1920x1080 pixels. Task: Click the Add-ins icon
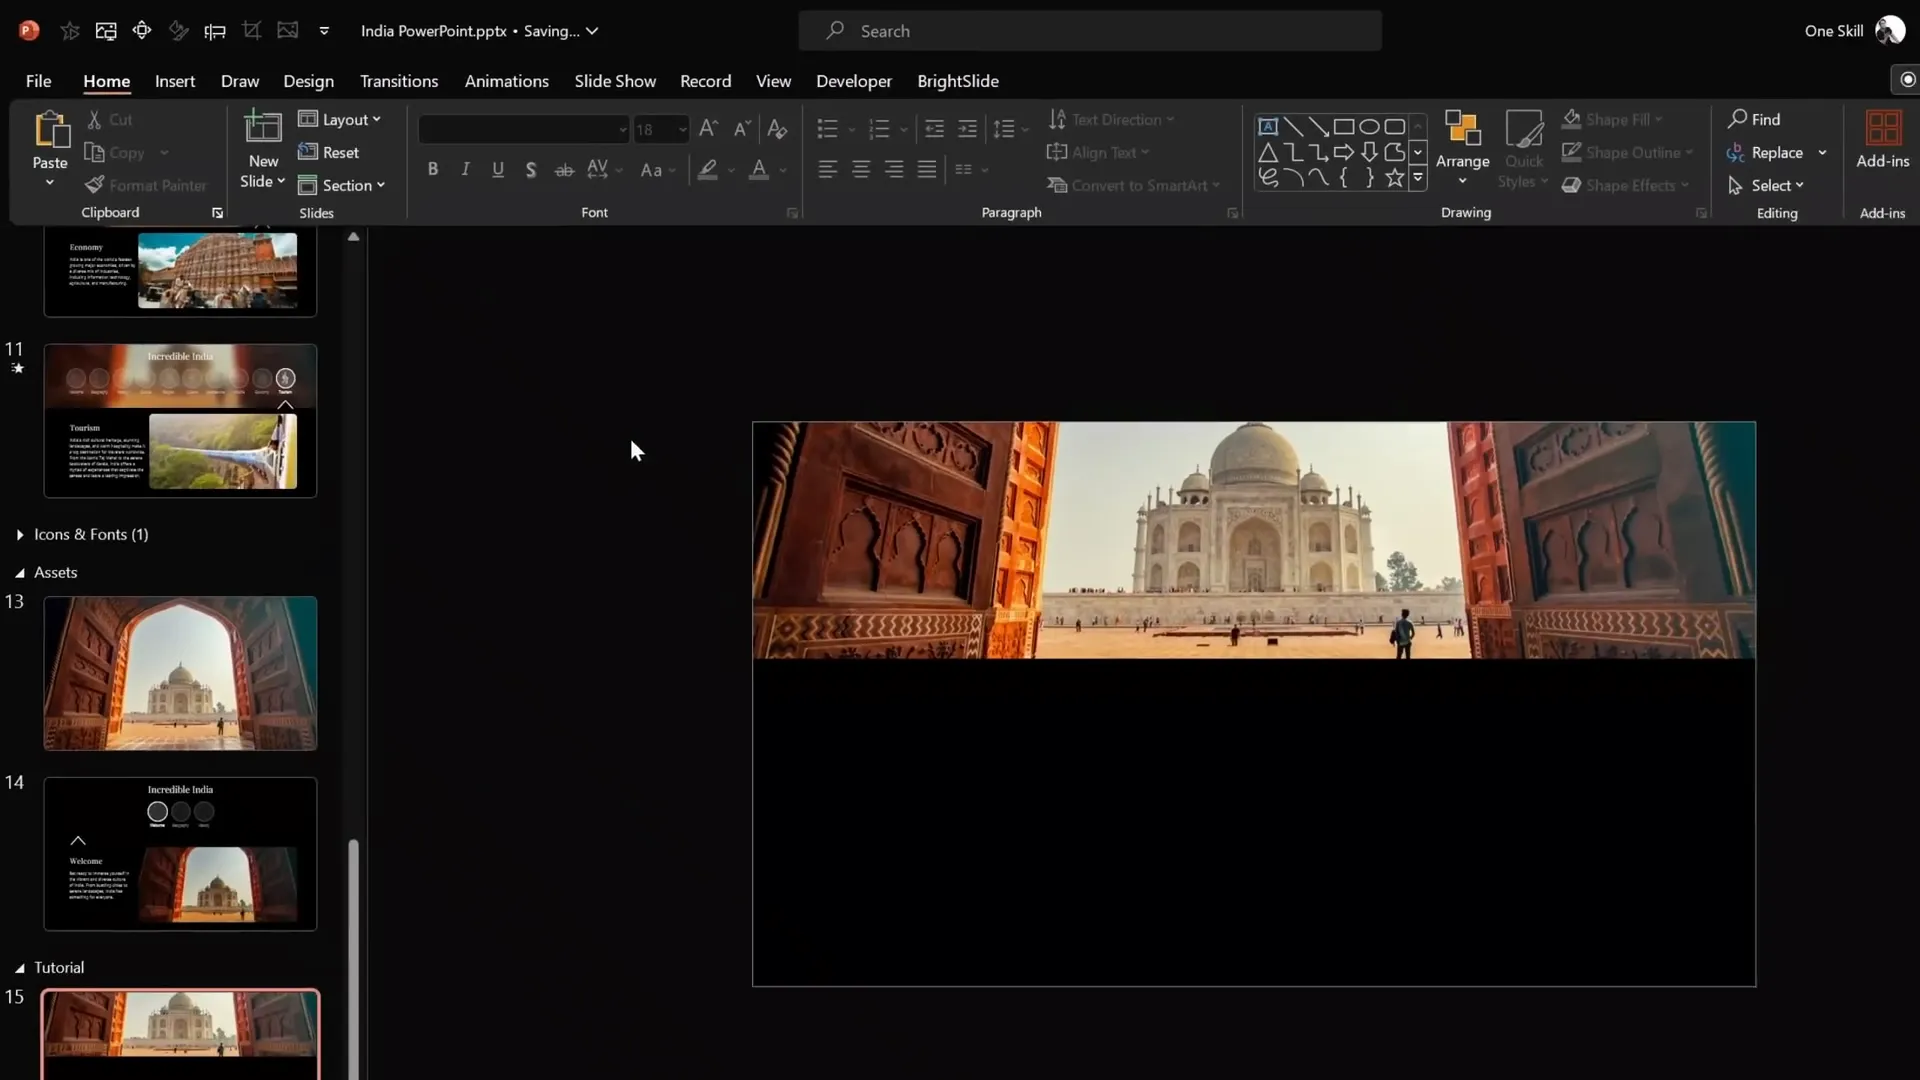click(1883, 130)
